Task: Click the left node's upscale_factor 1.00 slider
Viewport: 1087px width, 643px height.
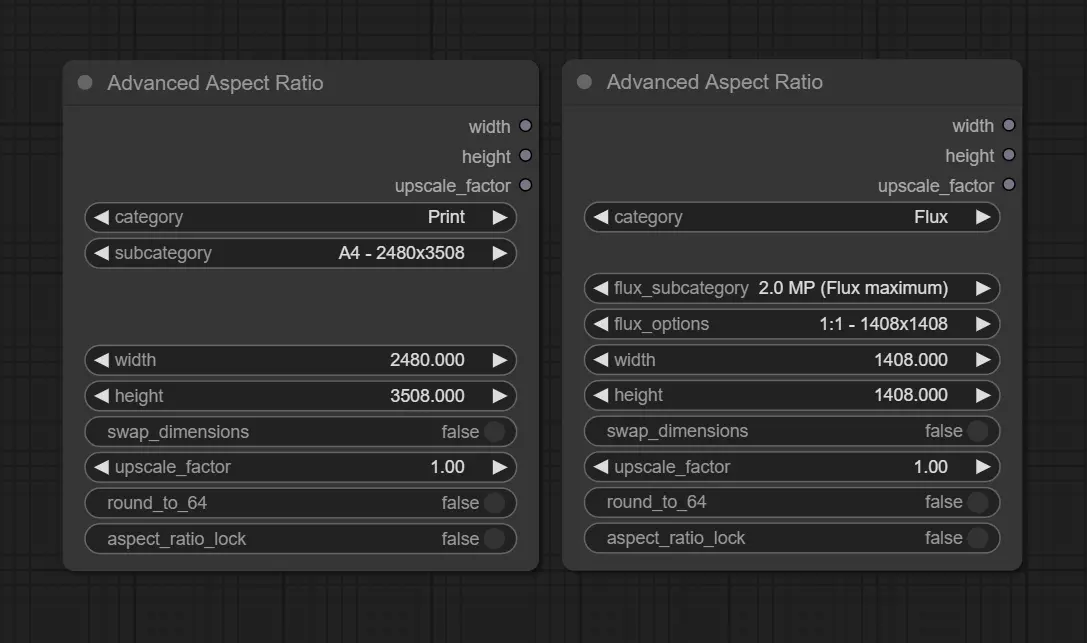Action: [300, 467]
